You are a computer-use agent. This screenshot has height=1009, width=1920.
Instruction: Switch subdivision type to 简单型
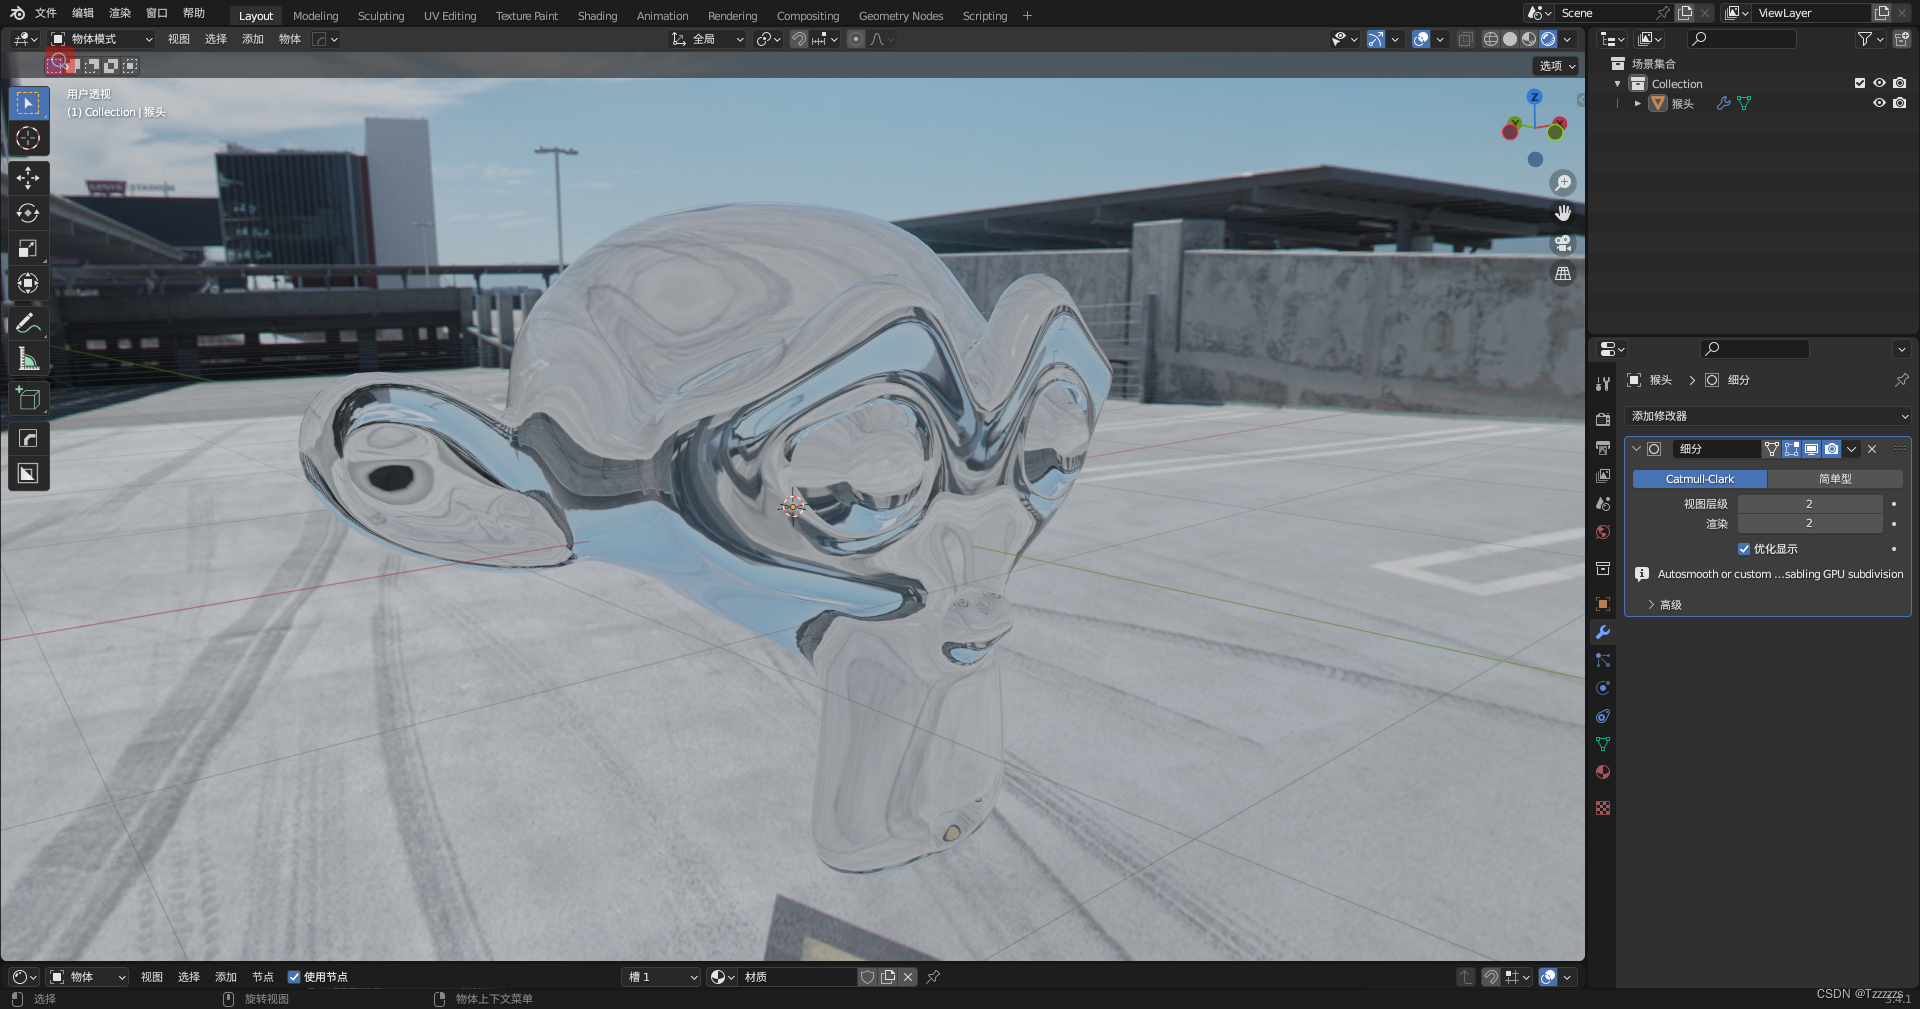(x=1835, y=478)
